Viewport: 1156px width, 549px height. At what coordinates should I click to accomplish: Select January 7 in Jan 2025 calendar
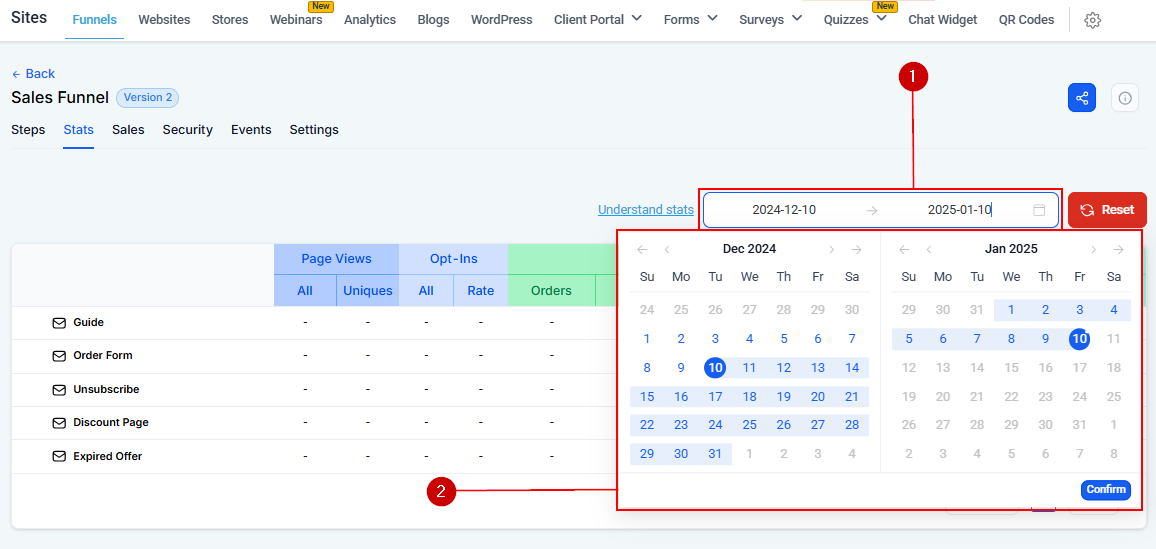[x=977, y=339]
